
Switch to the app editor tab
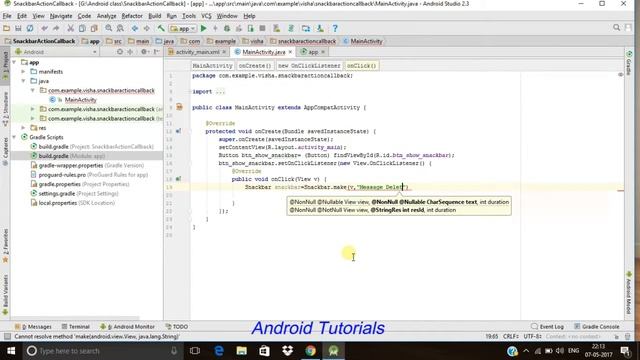click(x=313, y=52)
